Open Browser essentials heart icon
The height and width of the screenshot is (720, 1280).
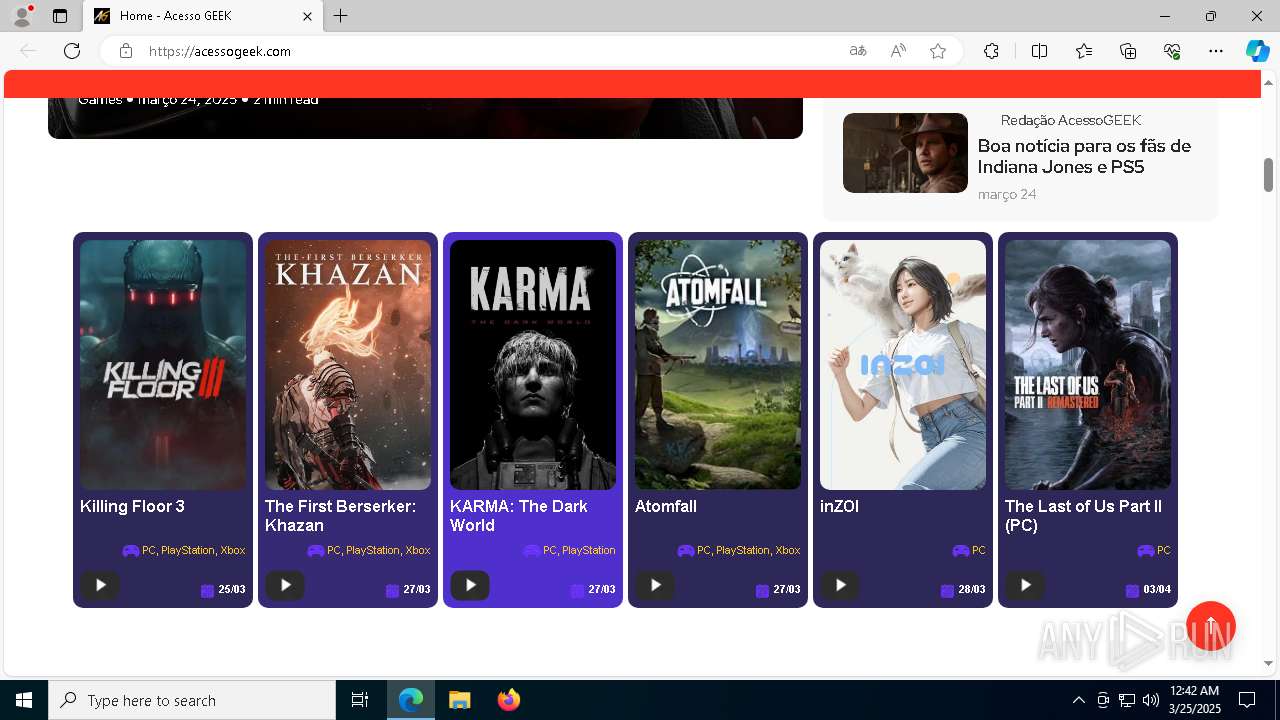tap(1172, 51)
